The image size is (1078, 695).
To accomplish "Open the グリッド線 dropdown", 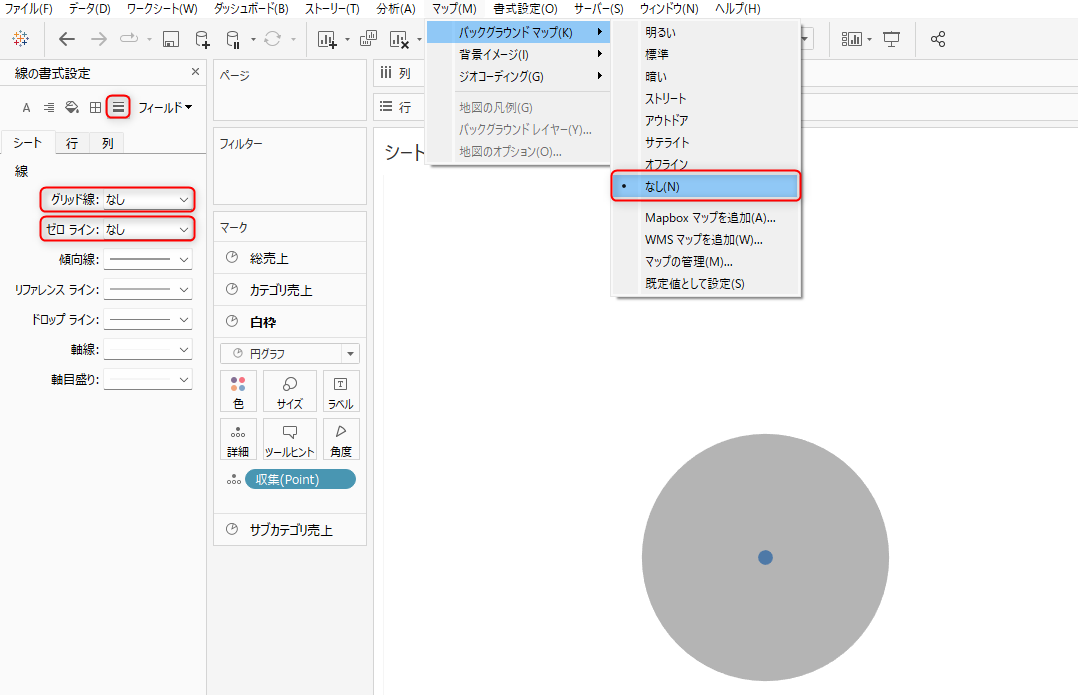I will click(147, 200).
